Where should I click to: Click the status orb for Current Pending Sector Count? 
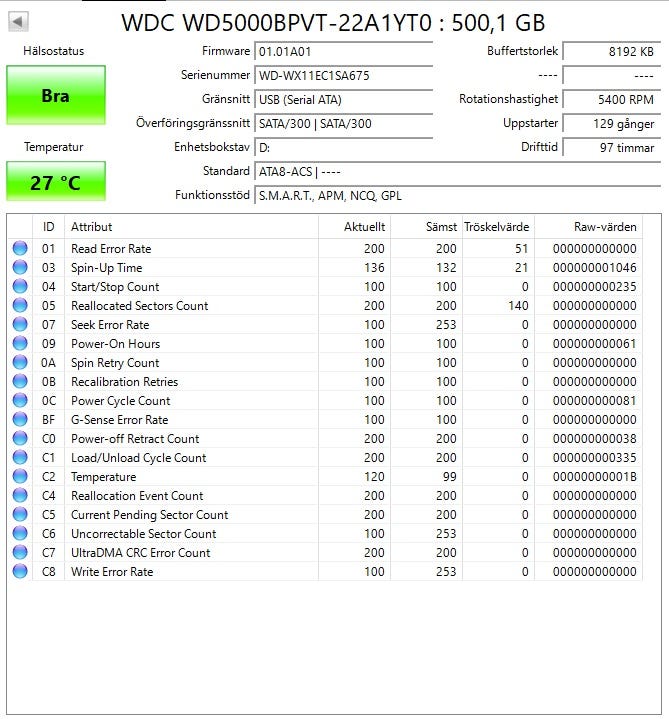[x=20, y=514]
